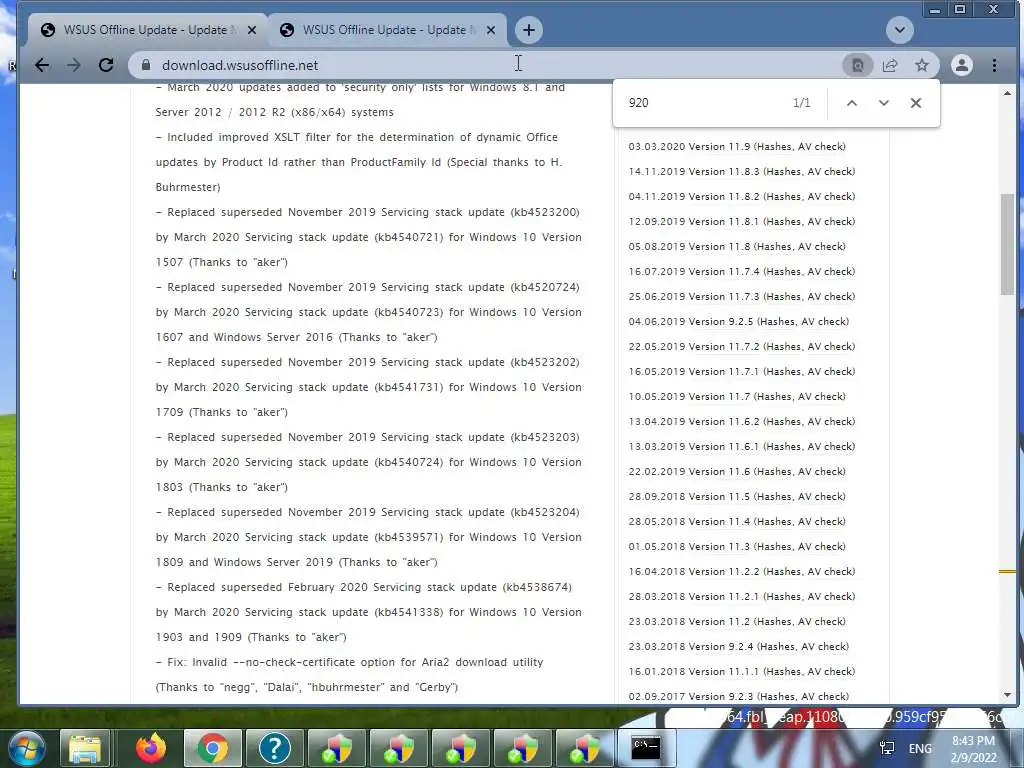Share this page via share icon

click(x=889, y=65)
